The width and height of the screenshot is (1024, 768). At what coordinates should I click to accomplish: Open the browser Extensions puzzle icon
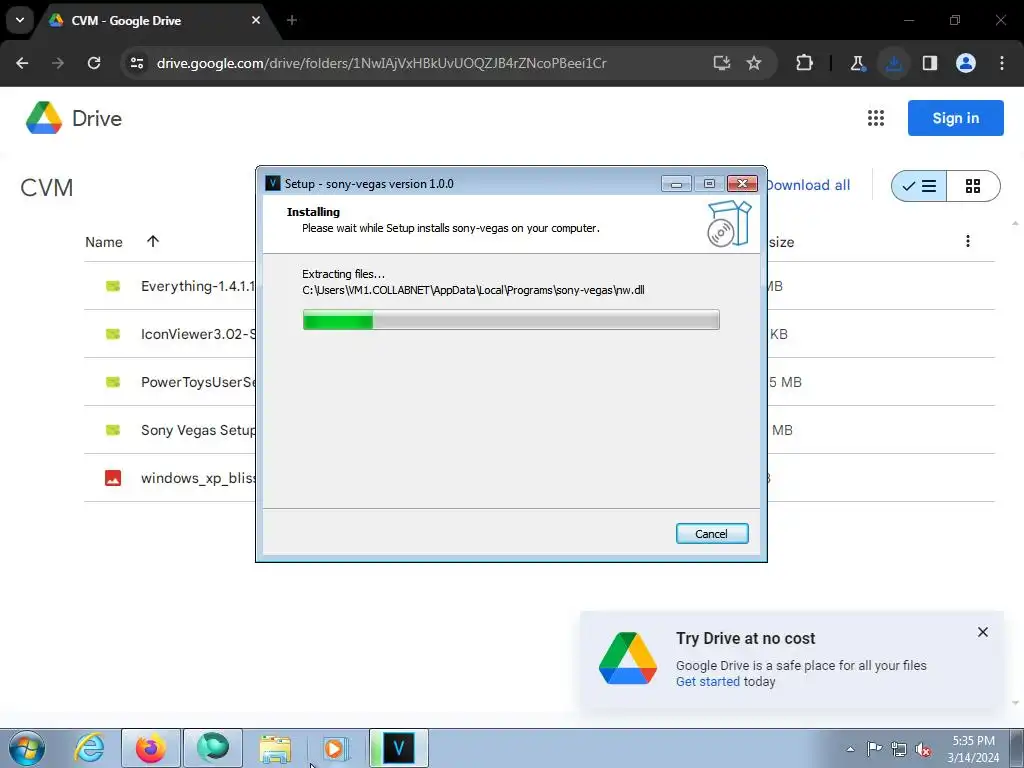pos(805,63)
